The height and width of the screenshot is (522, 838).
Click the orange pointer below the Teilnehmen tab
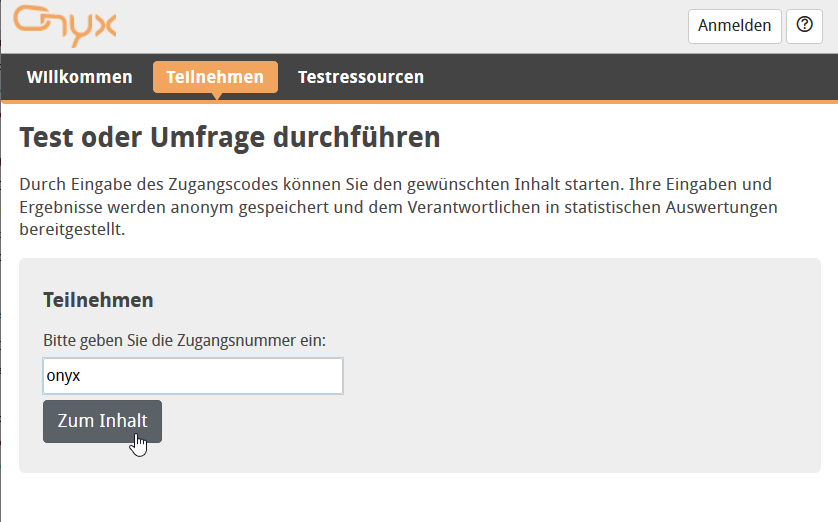coord(215,96)
